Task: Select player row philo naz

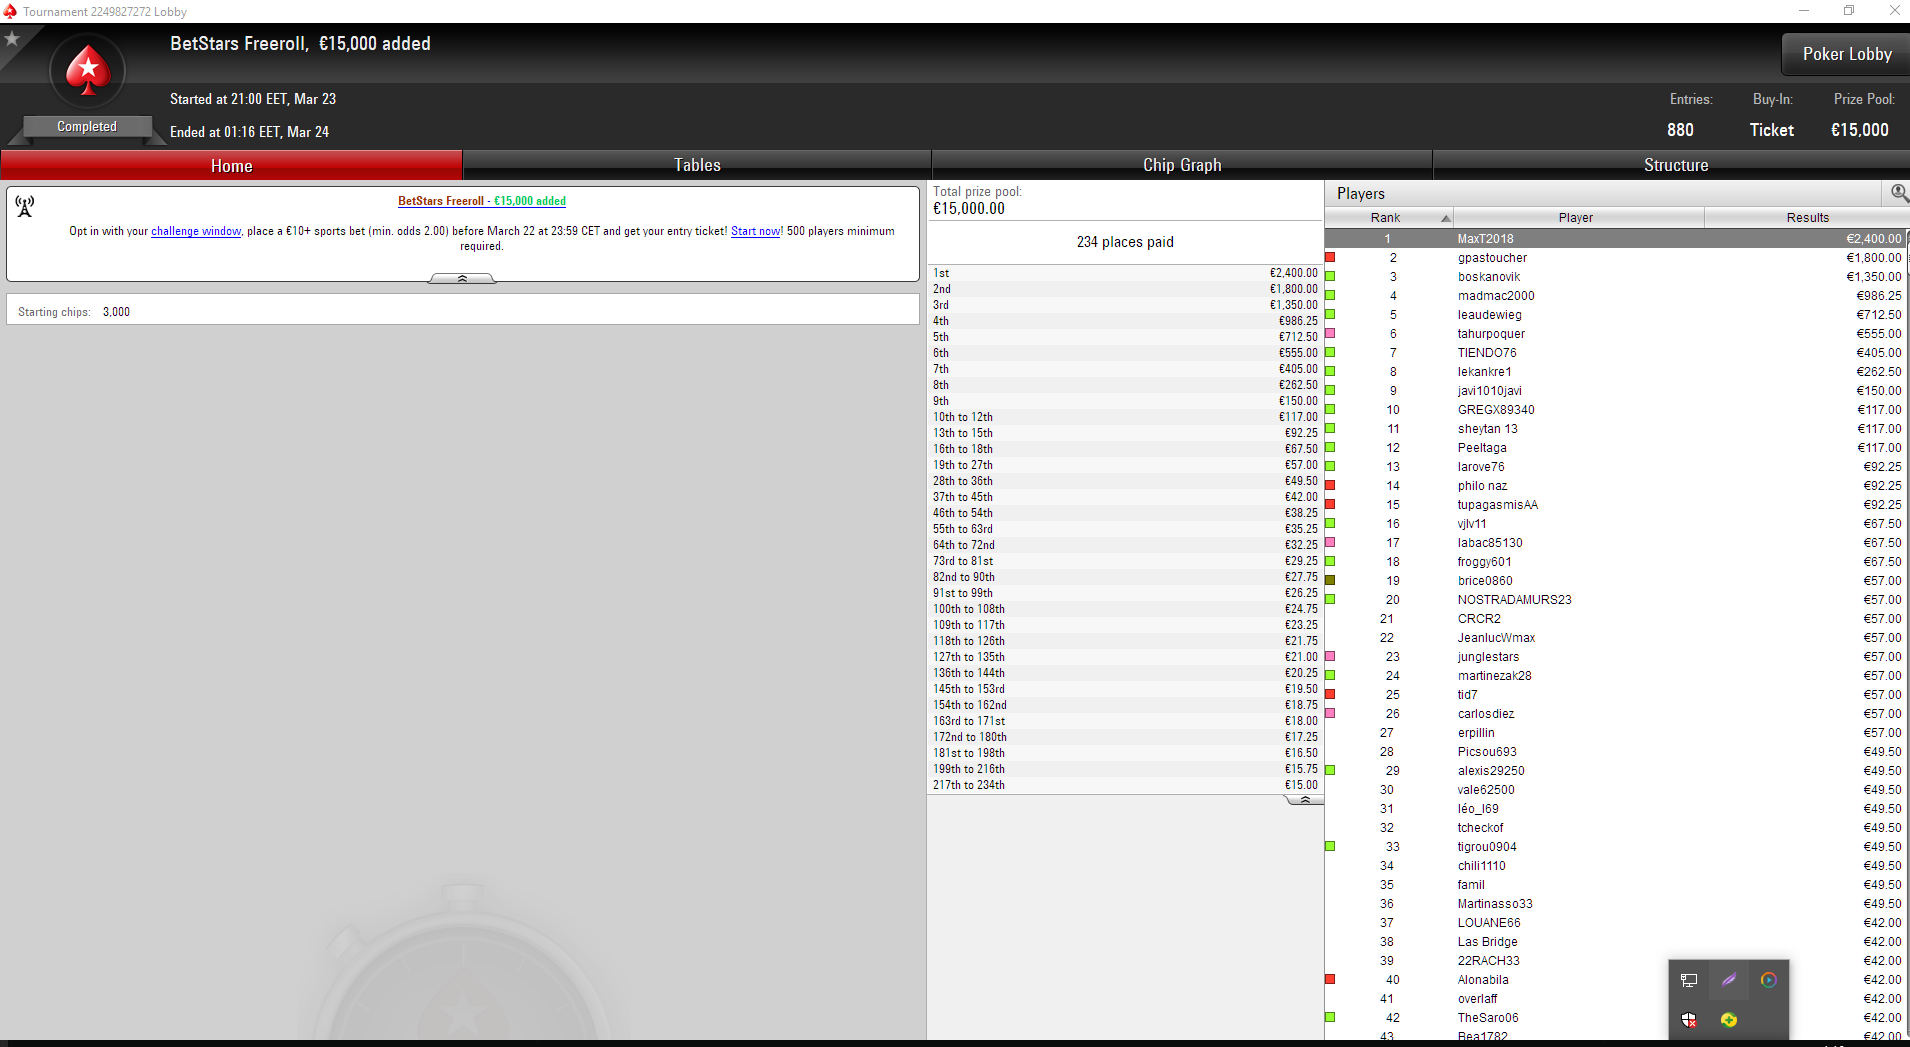Action: tap(1615, 486)
